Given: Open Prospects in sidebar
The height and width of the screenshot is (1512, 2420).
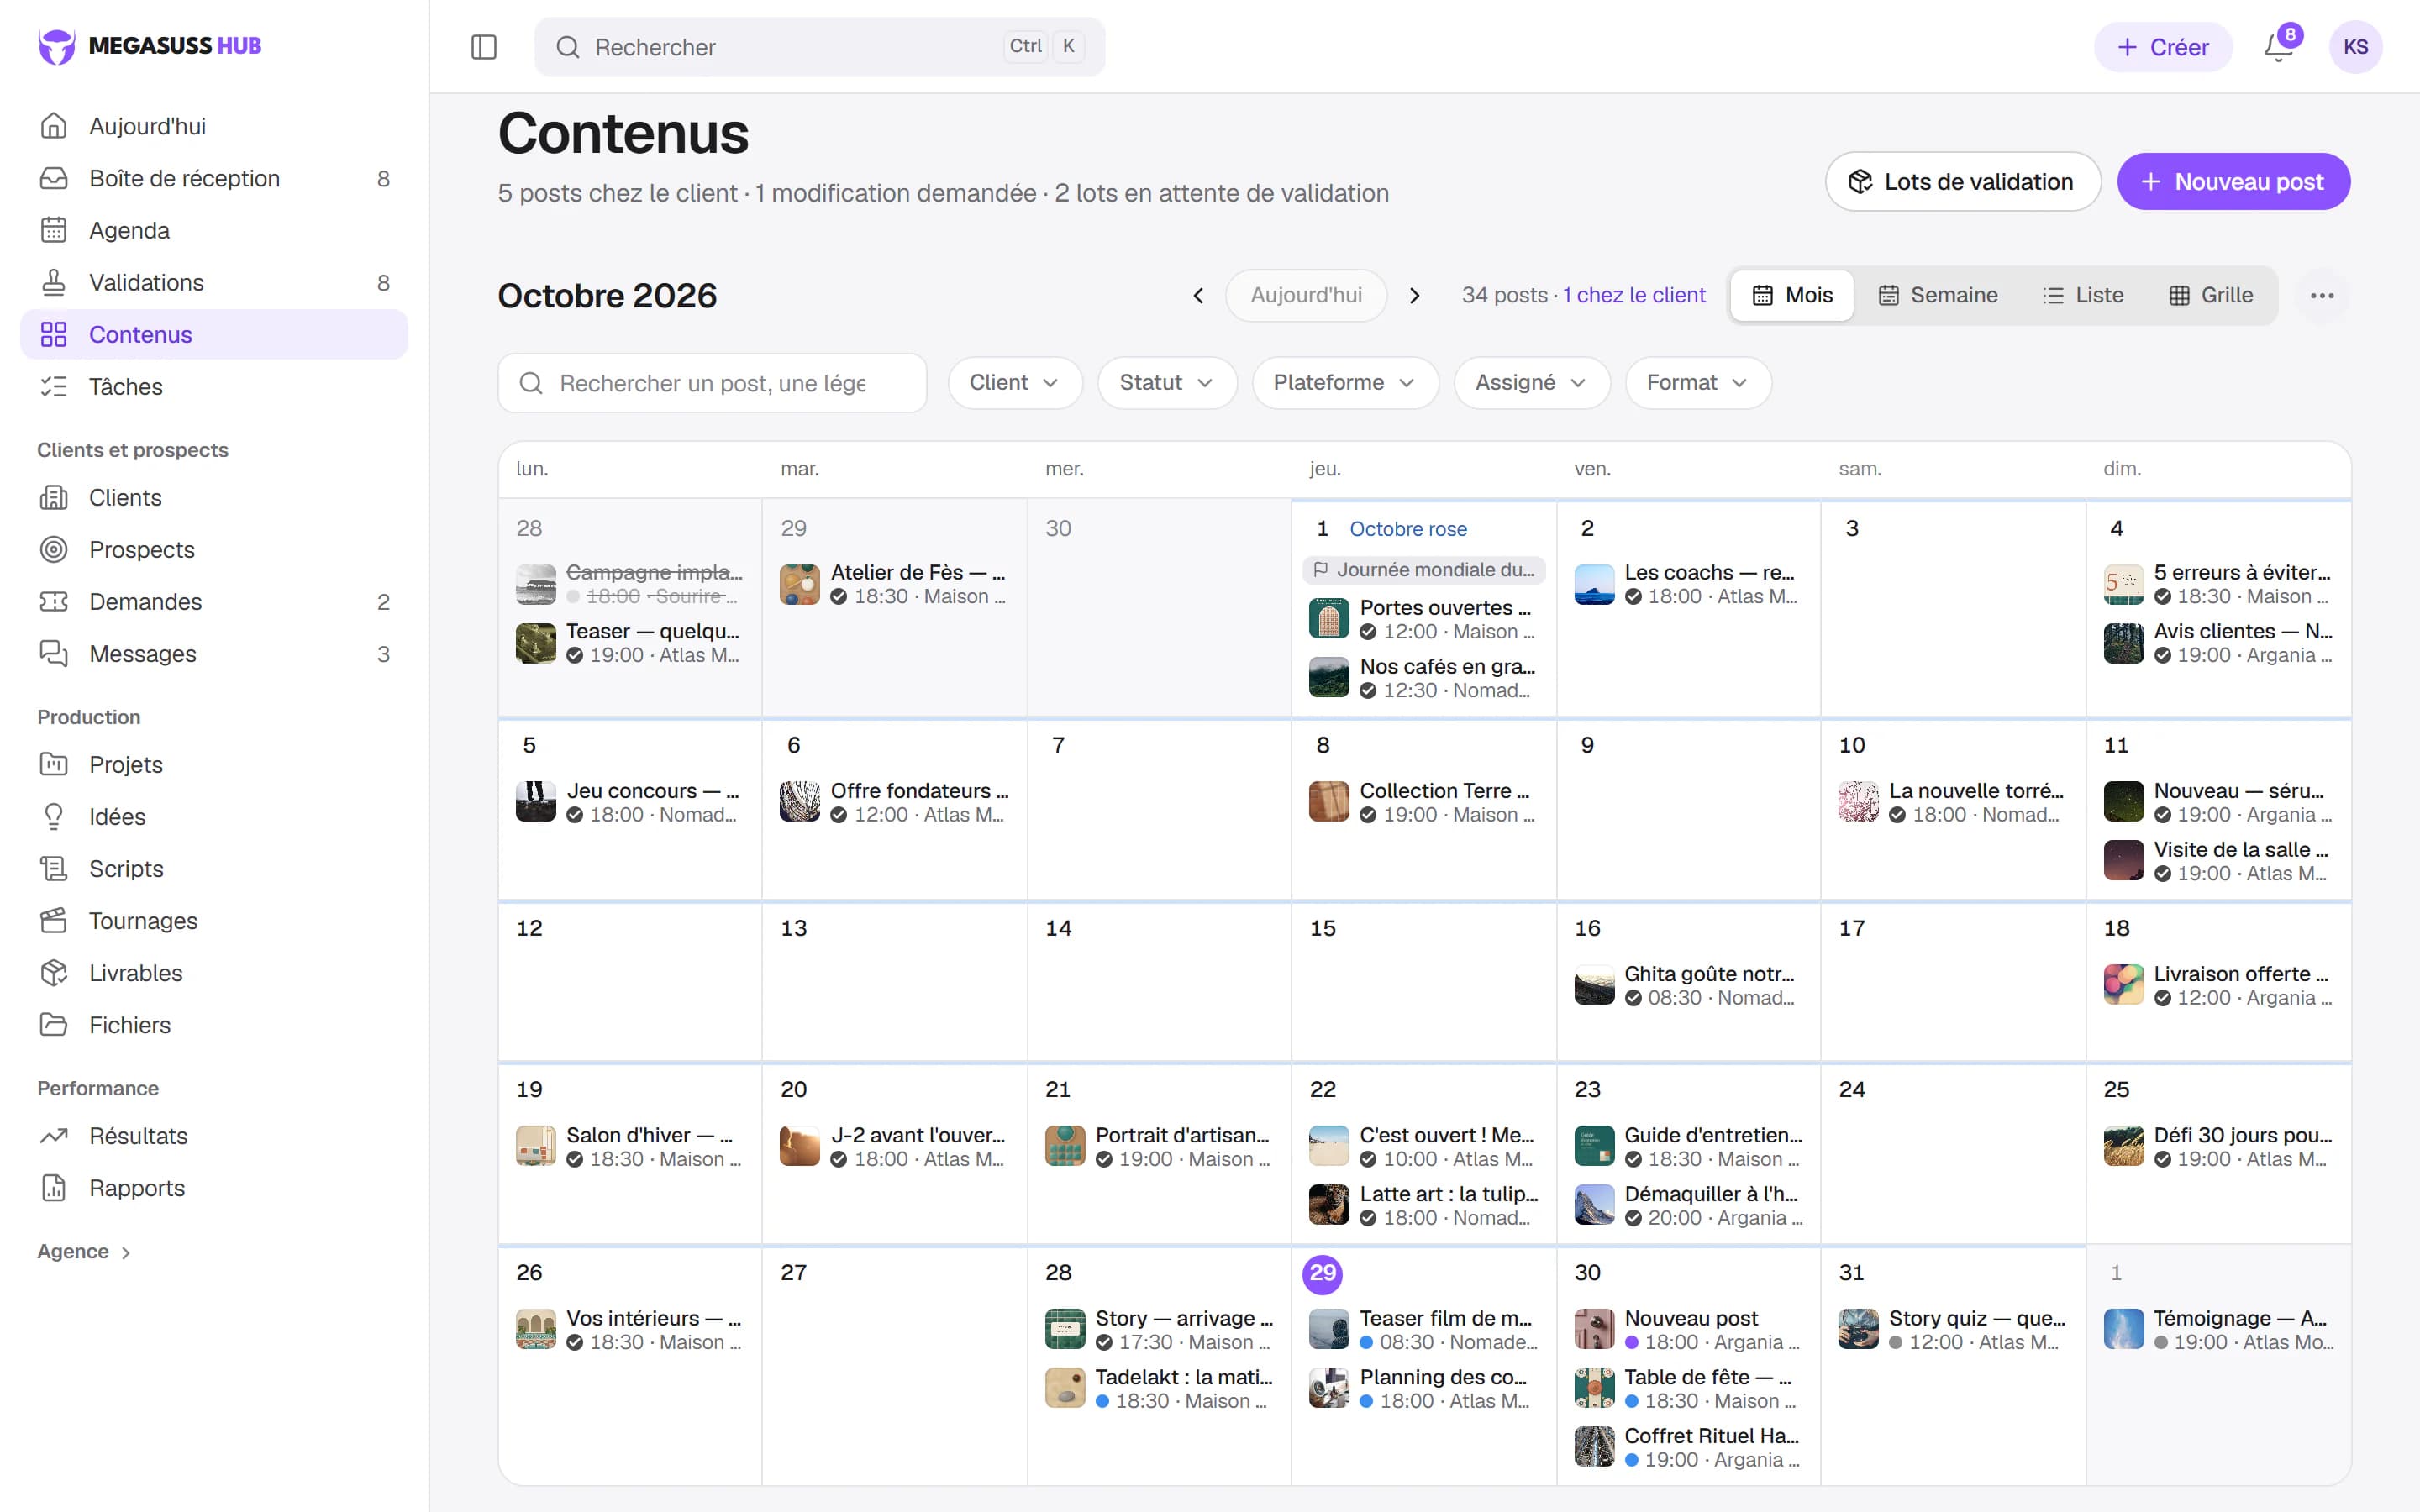Looking at the screenshot, I should point(214,549).
